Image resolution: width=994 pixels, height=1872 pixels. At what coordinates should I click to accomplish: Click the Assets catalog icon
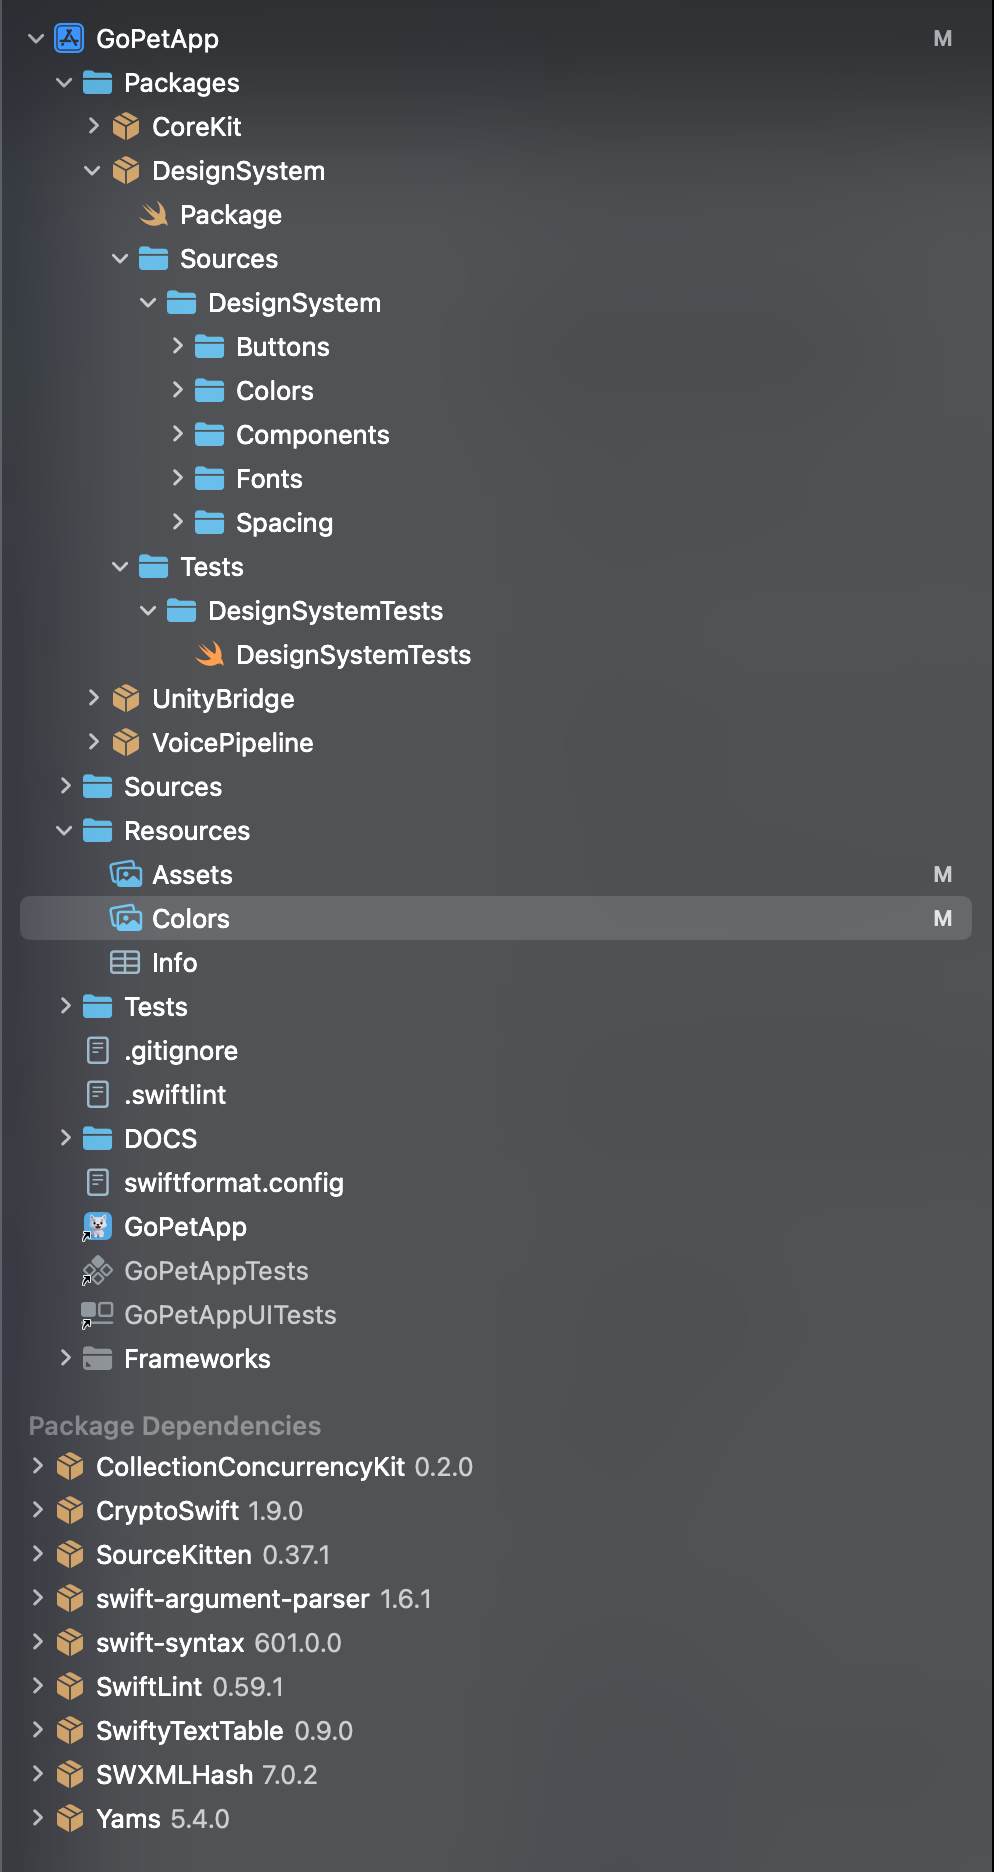coord(126,875)
